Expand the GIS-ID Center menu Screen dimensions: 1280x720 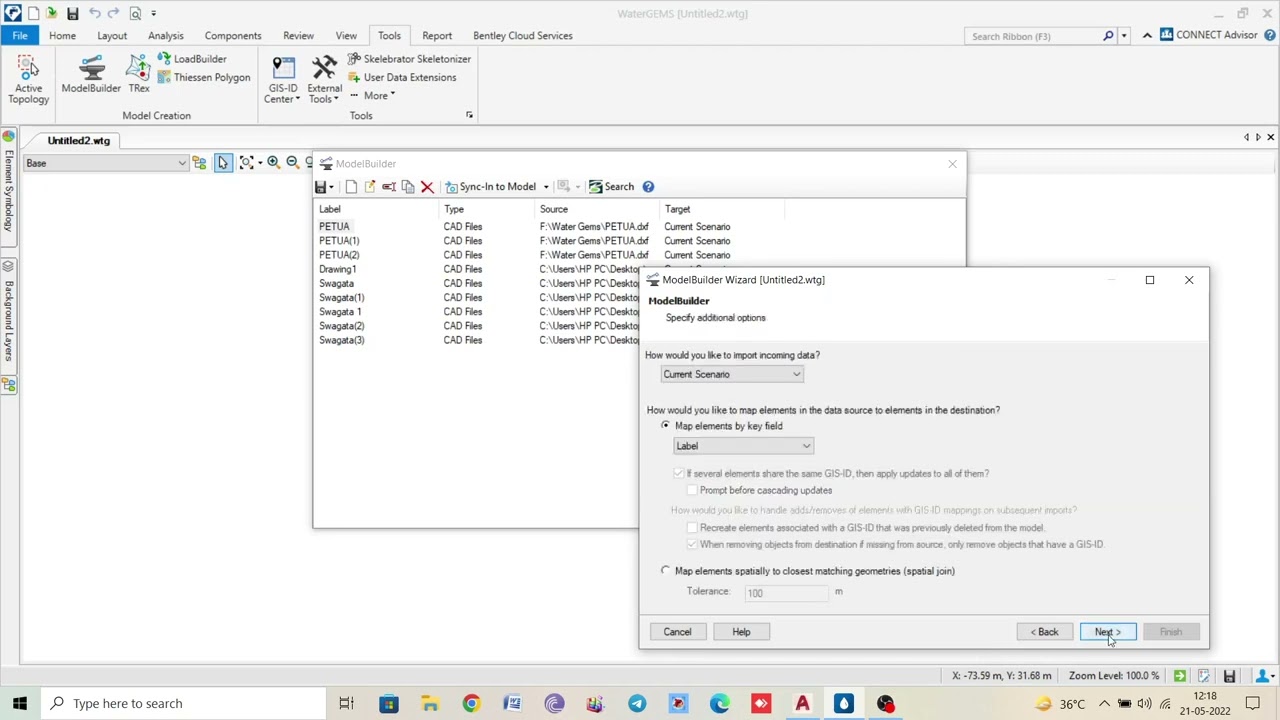pyautogui.click(x=283, y=80)
